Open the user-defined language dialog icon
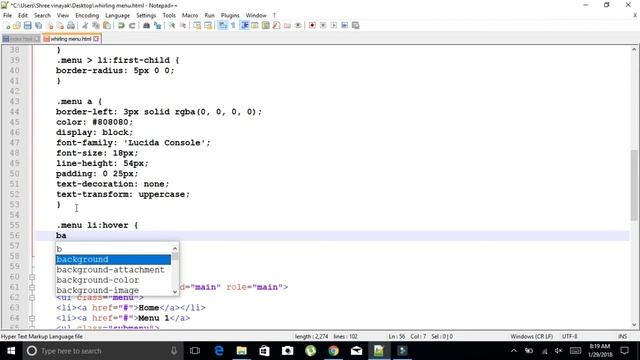Viewport: 640px width, 360px height. [255, 25]
